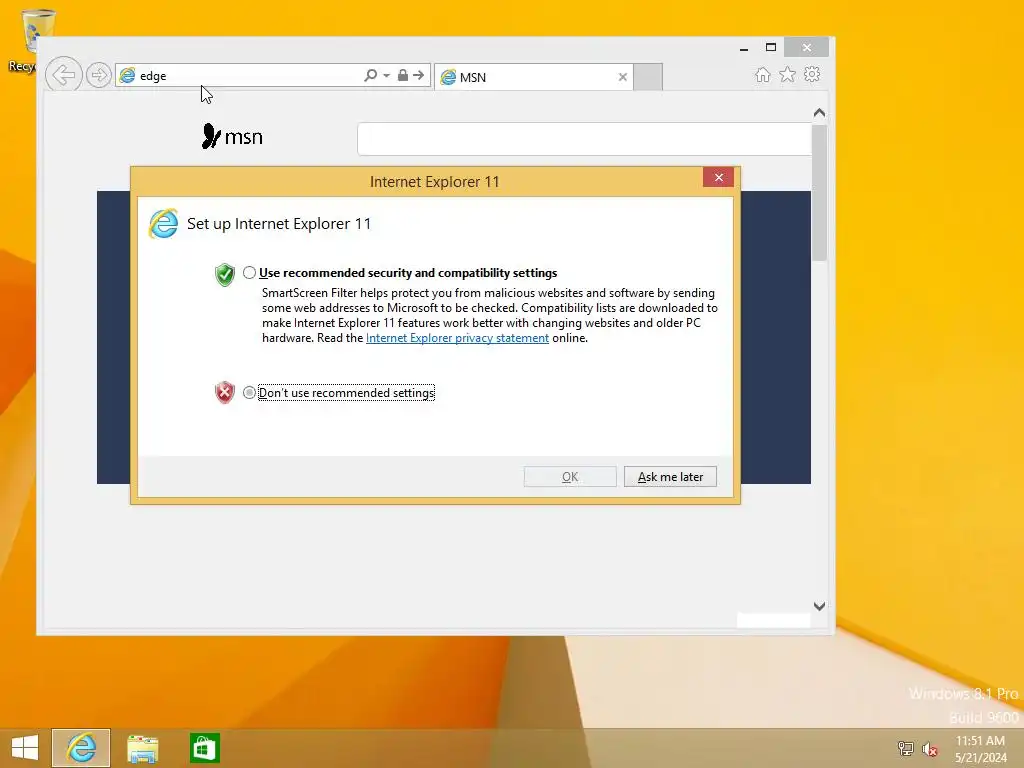
Task: Click the msn logo on the page
Action: tap(232, 136)
